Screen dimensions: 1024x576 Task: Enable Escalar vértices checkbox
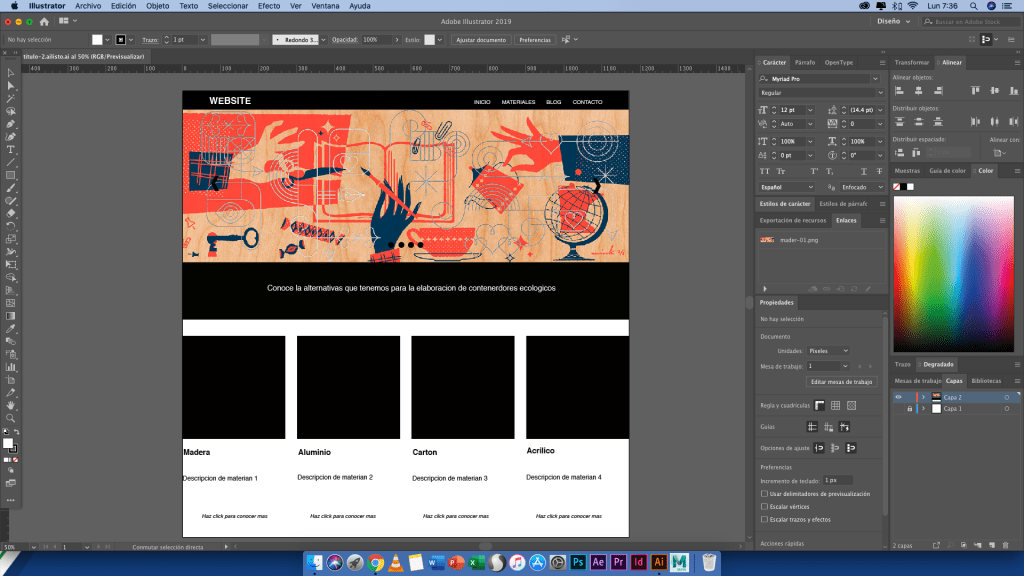click(x=765, y=507)
